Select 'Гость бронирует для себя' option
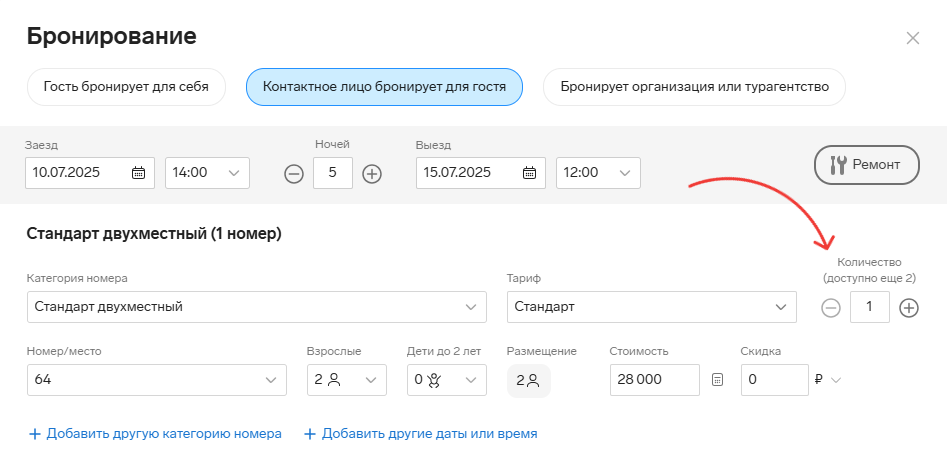This screenshot has height=461, width=947. (x=126, y=87)
